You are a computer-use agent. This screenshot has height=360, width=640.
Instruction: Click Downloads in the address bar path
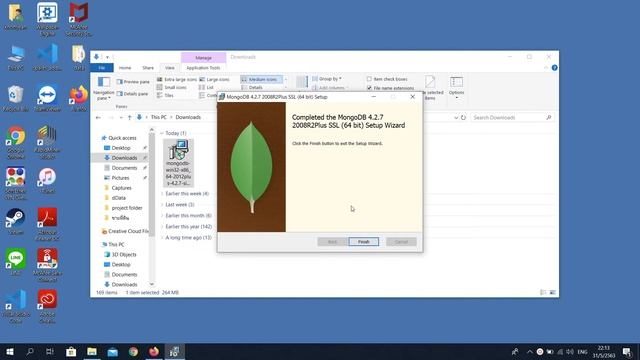click(188, 117)
